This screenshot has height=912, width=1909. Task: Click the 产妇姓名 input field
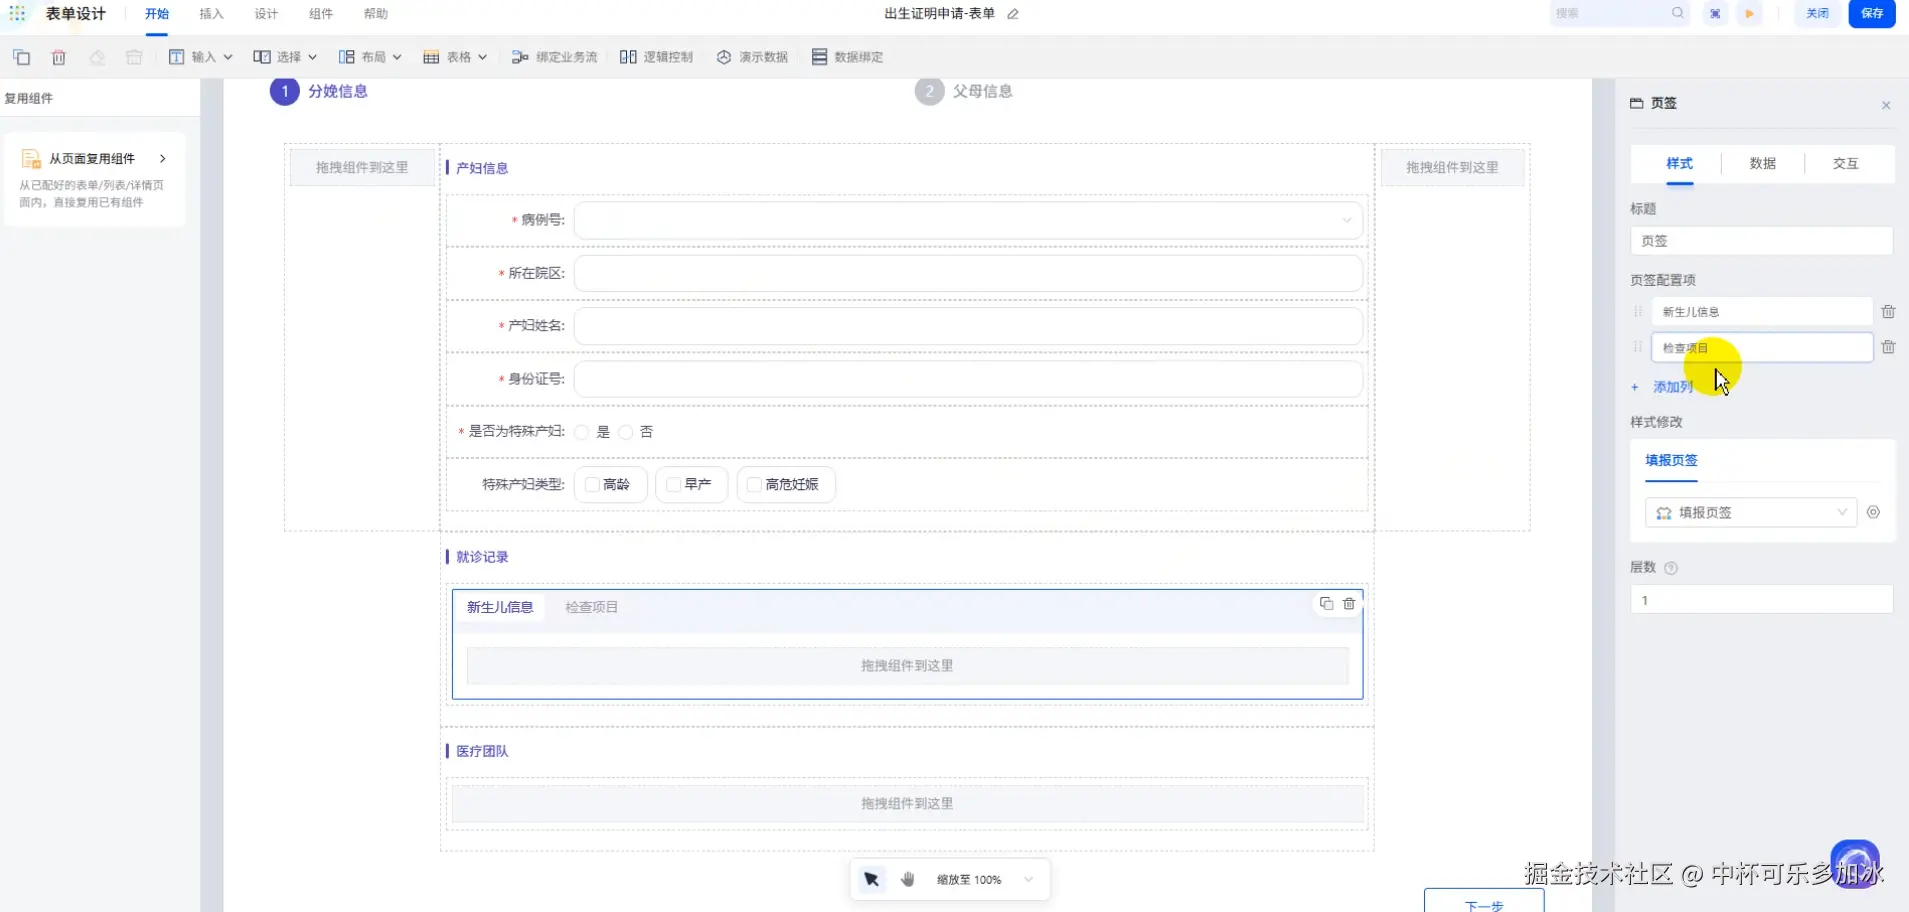click(x=968, y=326)
